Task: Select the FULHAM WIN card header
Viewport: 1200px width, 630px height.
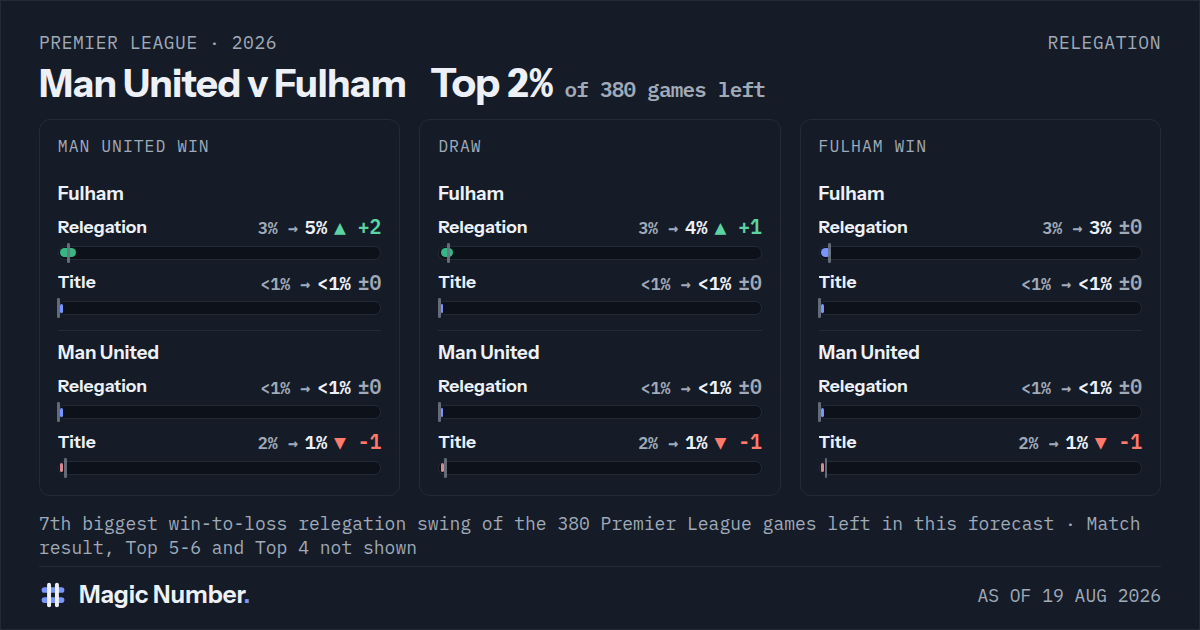Action: click(872, 147)
